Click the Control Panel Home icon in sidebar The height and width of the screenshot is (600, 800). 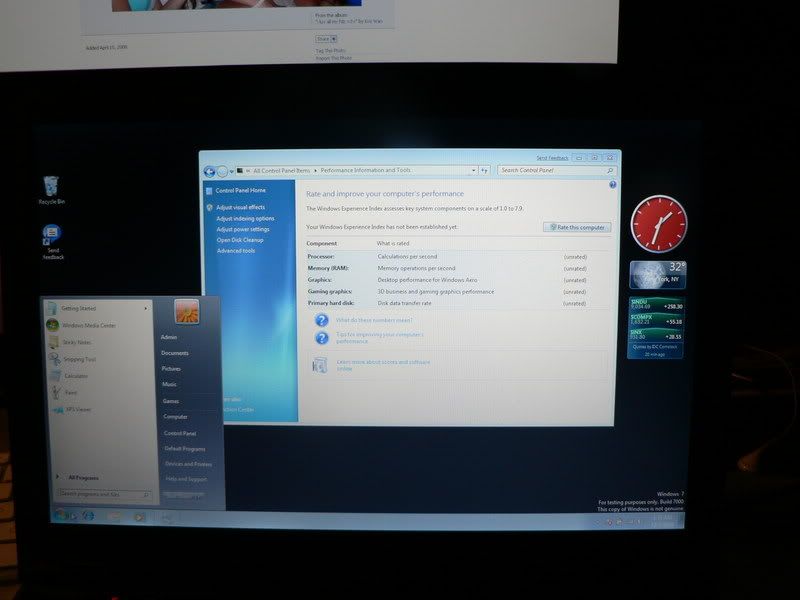(x=209, y=191)
